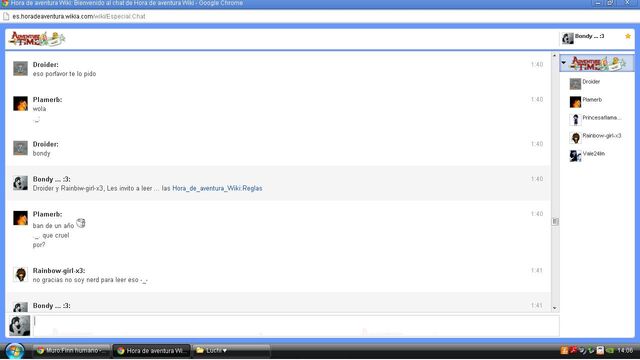Screen dimensions: 640x360
Task: Click the chat message input field
Action: click(x=296, y=325)
